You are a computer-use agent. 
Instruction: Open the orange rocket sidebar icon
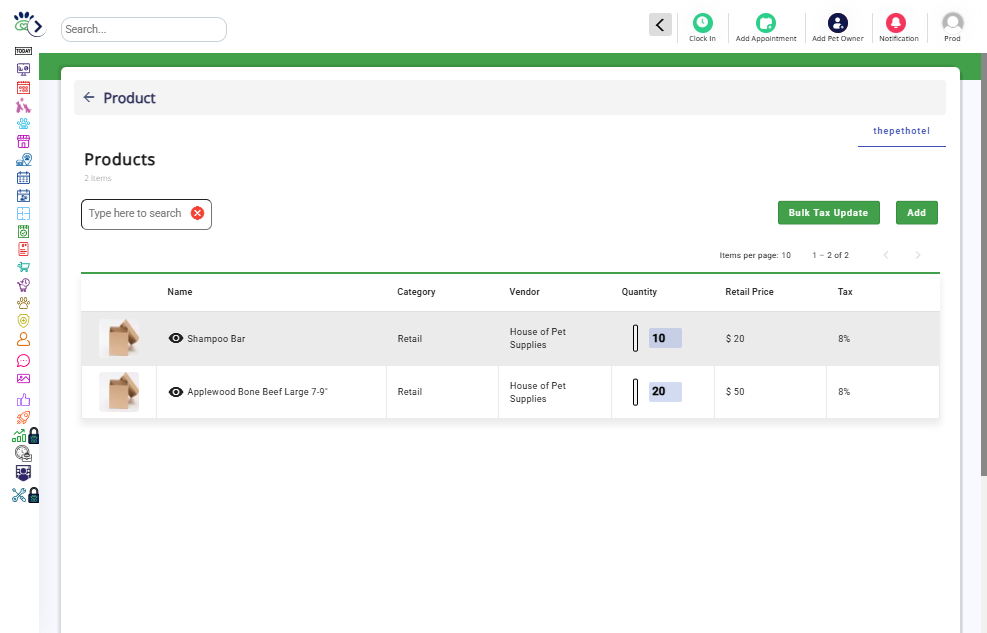pos(23,417)
